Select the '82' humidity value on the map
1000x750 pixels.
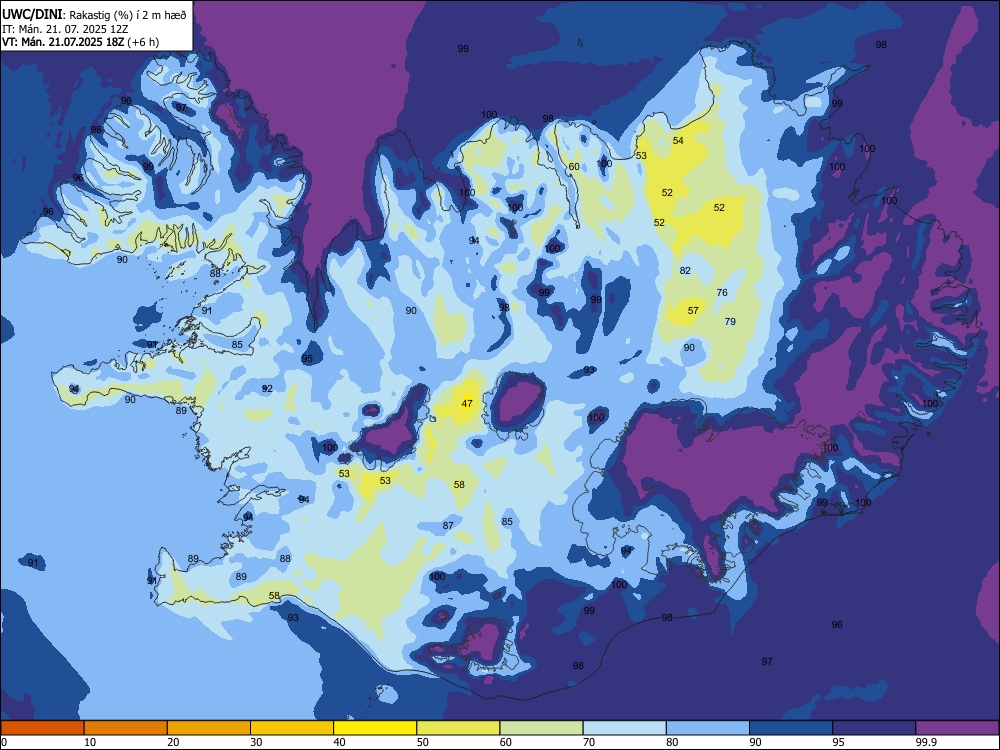coord(685,270)
